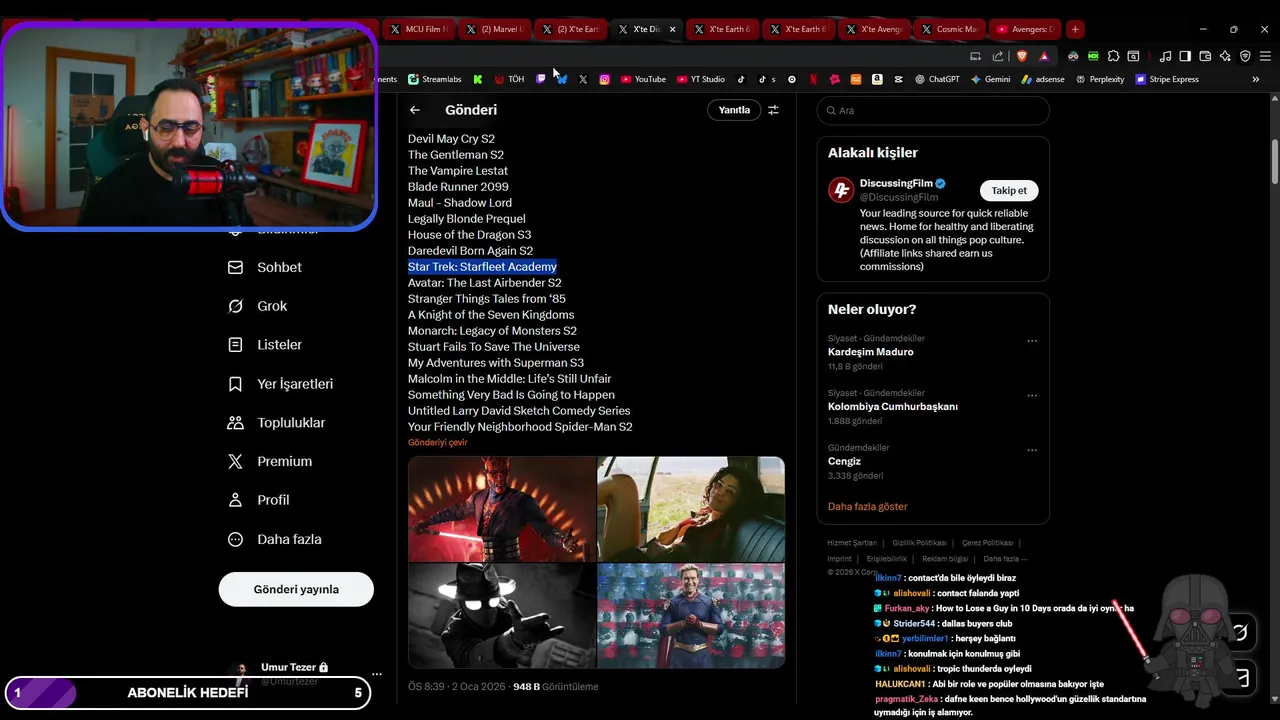
Task: Open the Streamlabs bookmark
Action: (434, 79)
